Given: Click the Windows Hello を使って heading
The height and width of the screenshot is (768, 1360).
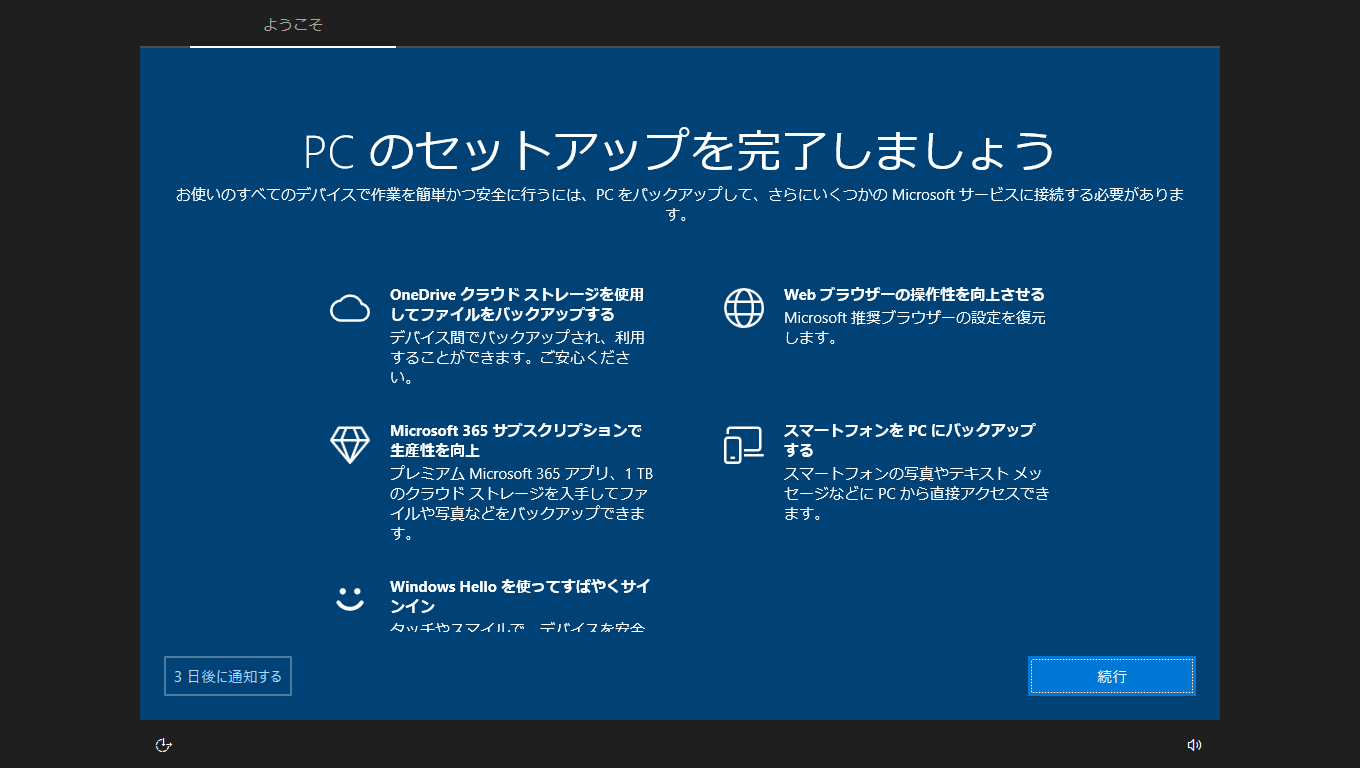Looking at the screenshot, I should (520, 596).
